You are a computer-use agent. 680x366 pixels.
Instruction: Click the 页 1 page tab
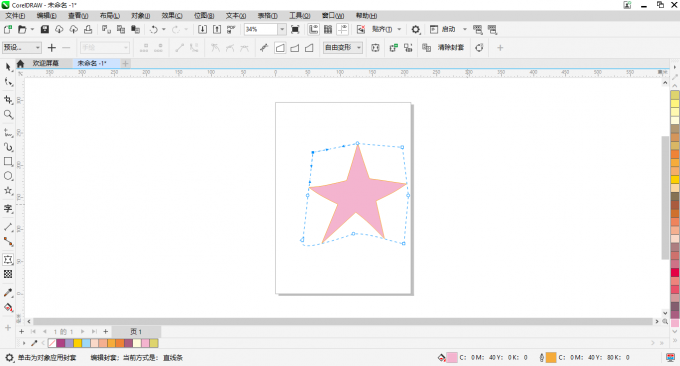click(x=136, y=332)
